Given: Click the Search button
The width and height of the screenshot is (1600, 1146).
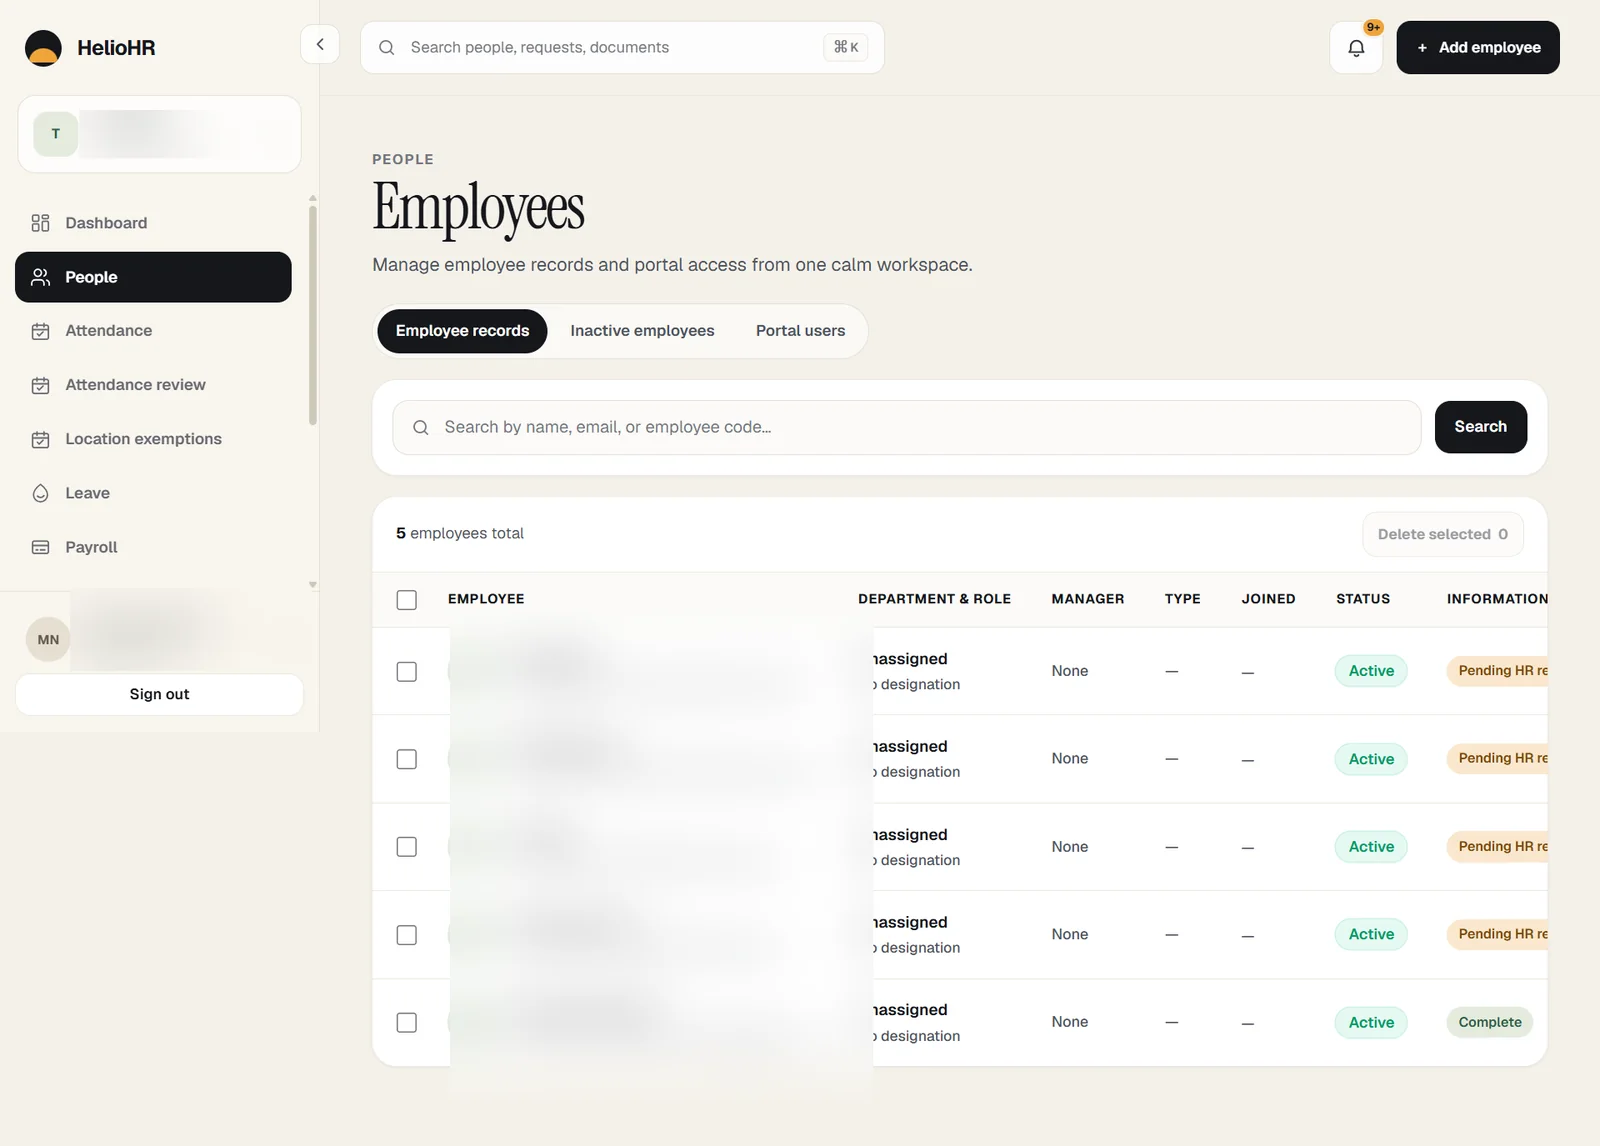Looking at the screenshot, I should coord(1481,427).
